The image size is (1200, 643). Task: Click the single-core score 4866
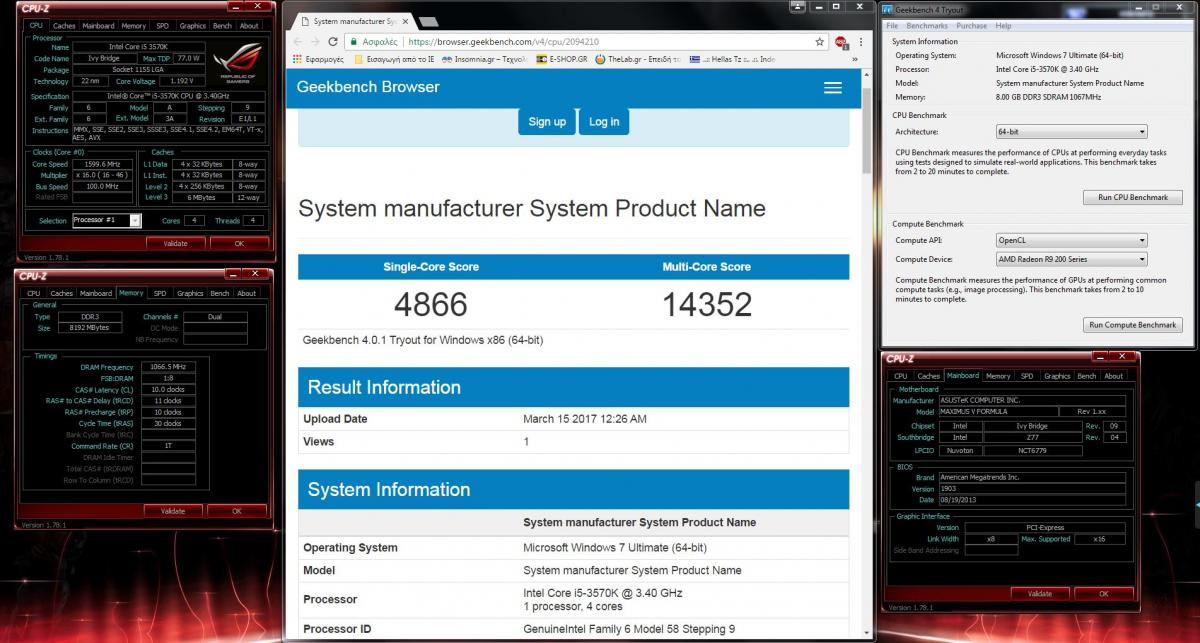[x=430, y=304]
